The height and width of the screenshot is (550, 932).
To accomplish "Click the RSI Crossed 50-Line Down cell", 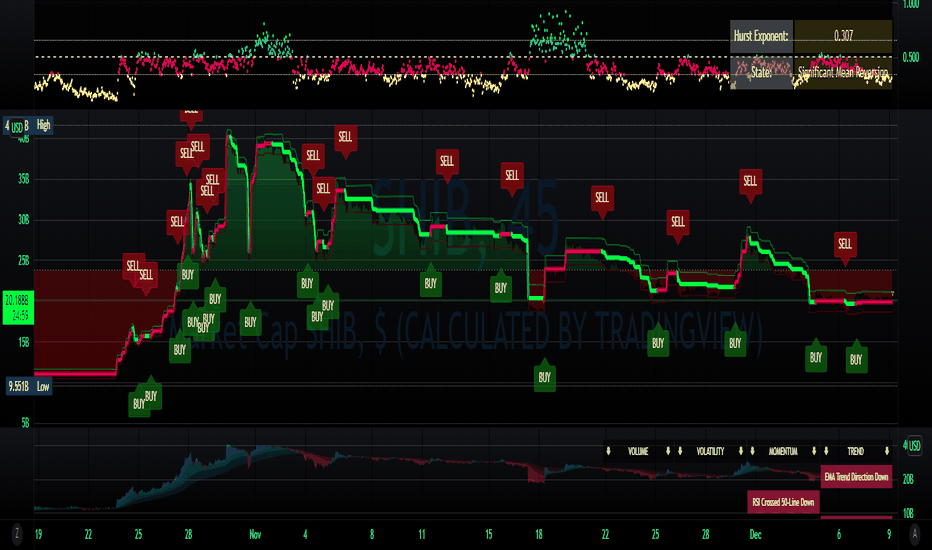I will (x=783, y=502).
